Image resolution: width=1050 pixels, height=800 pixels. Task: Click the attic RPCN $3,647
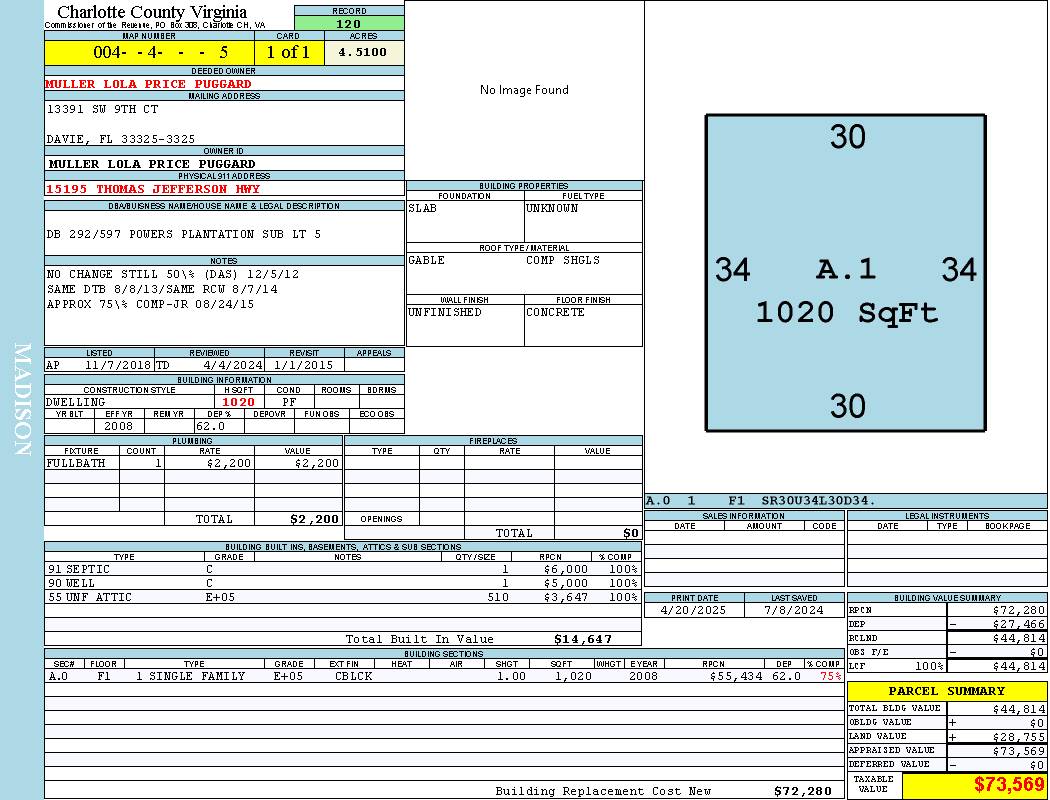(566, 598)
